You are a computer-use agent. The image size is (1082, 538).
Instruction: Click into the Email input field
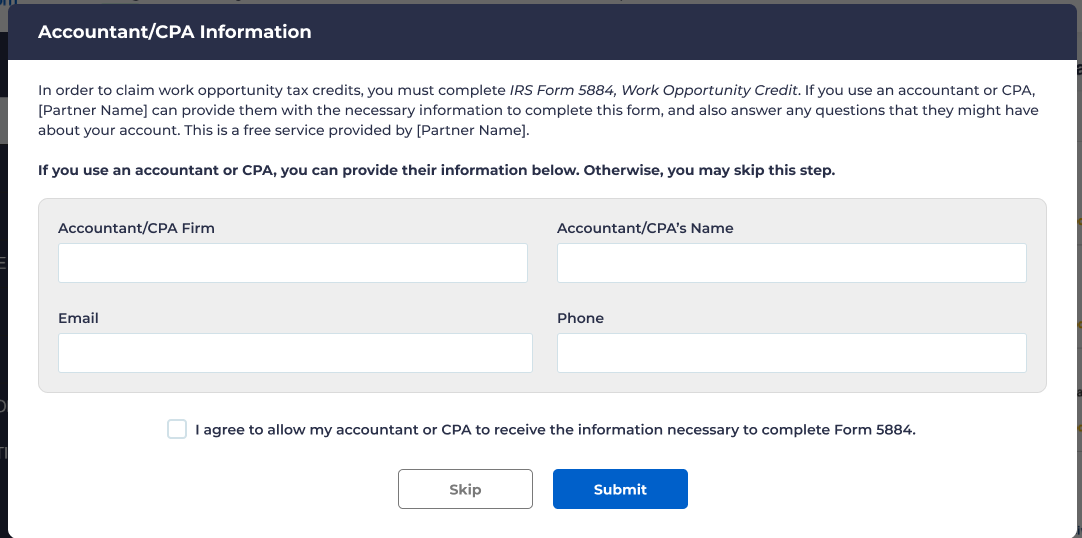(295, 353)
